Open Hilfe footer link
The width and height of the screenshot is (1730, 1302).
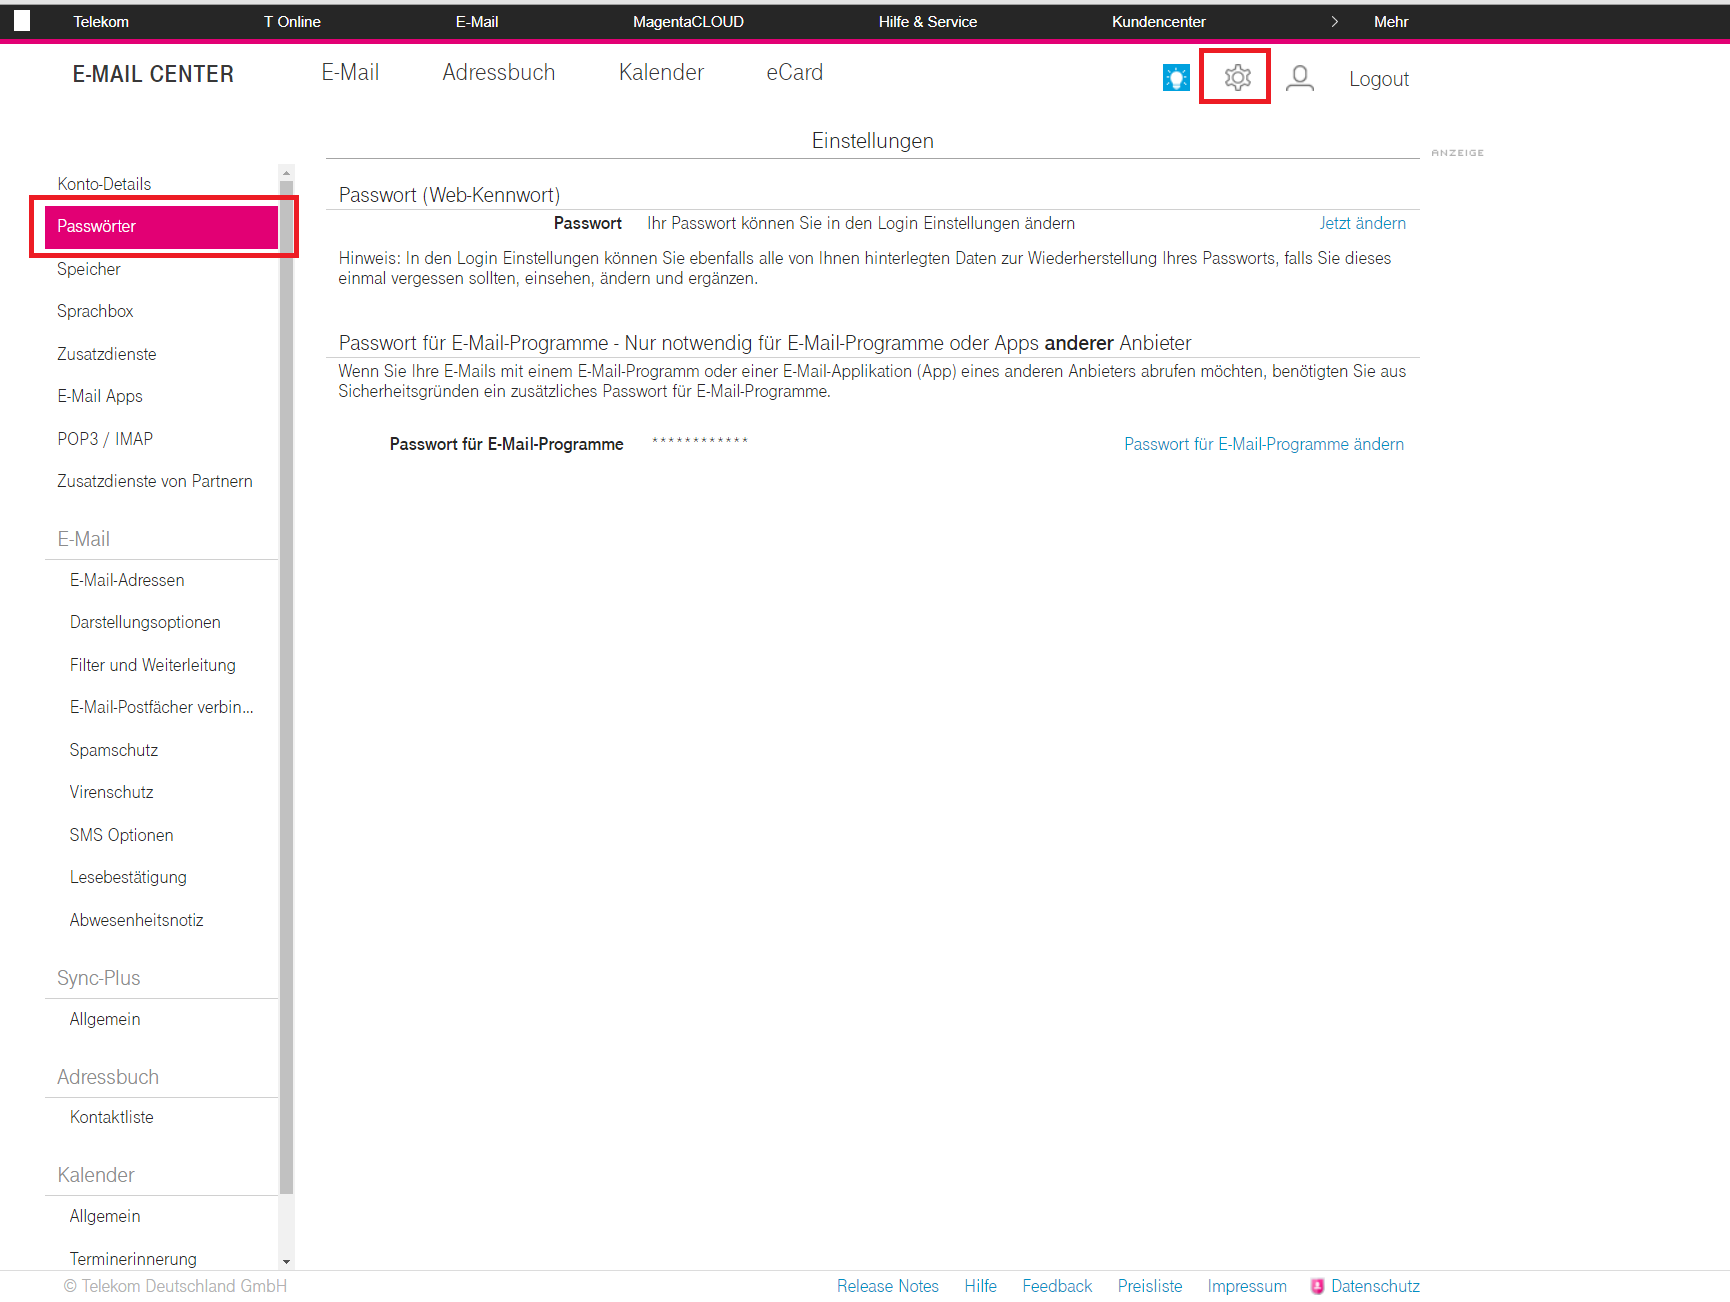(x=980, y=1286)
